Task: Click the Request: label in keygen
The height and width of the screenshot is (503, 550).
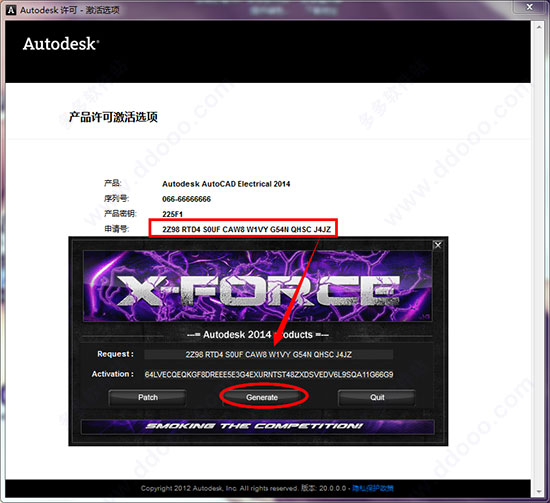Action: coord(115,354)
